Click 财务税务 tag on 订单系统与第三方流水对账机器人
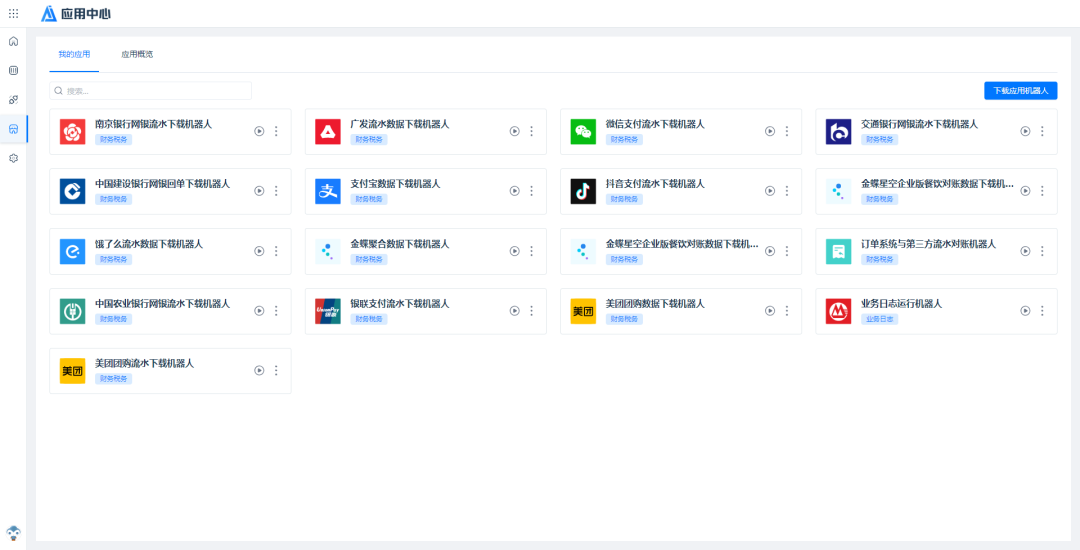The height and width of the screenshot is (550, 1080). tap(879, 259)
